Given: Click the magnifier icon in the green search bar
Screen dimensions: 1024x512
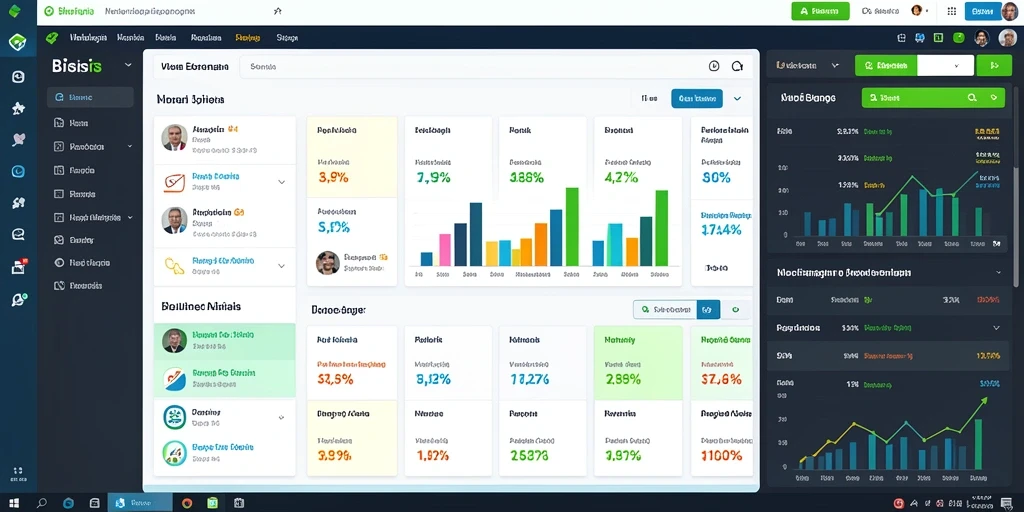Looking at the screenshot, I should pyautogui.click(x=972, y=98).
